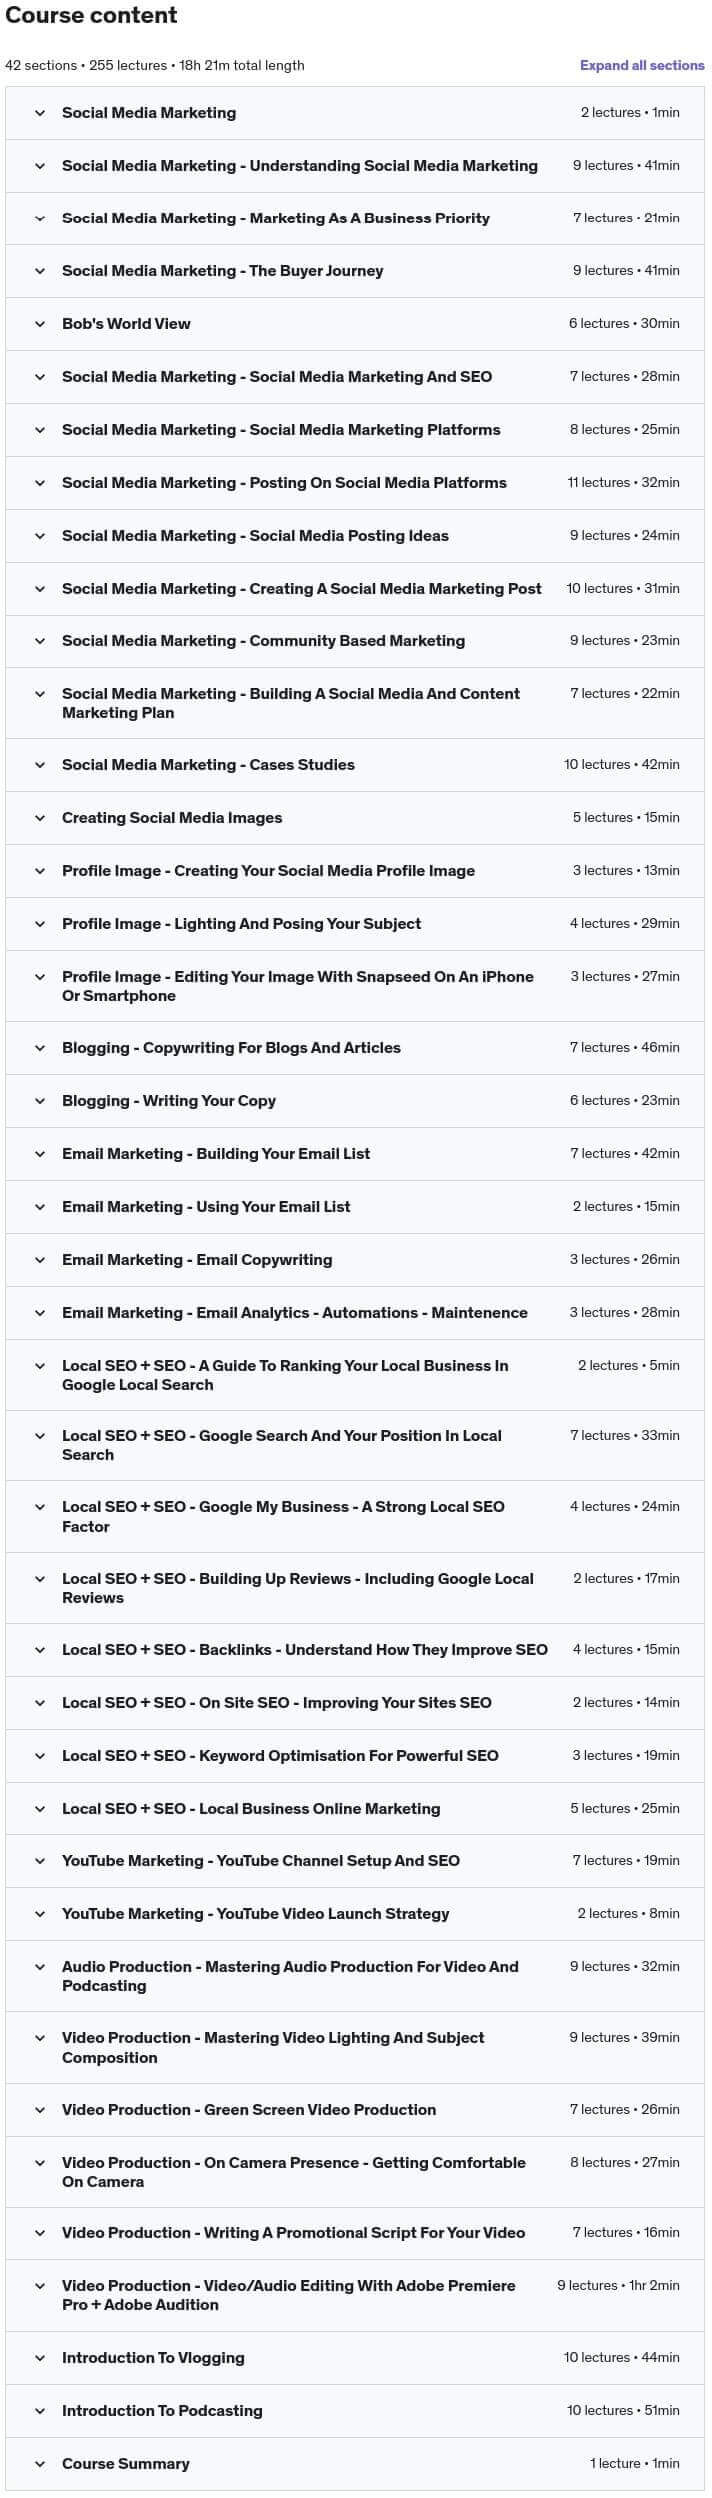The image size is (712, 2498).
Task: Click chevron beside Creating Social Media Images
Action: point(40,818)
